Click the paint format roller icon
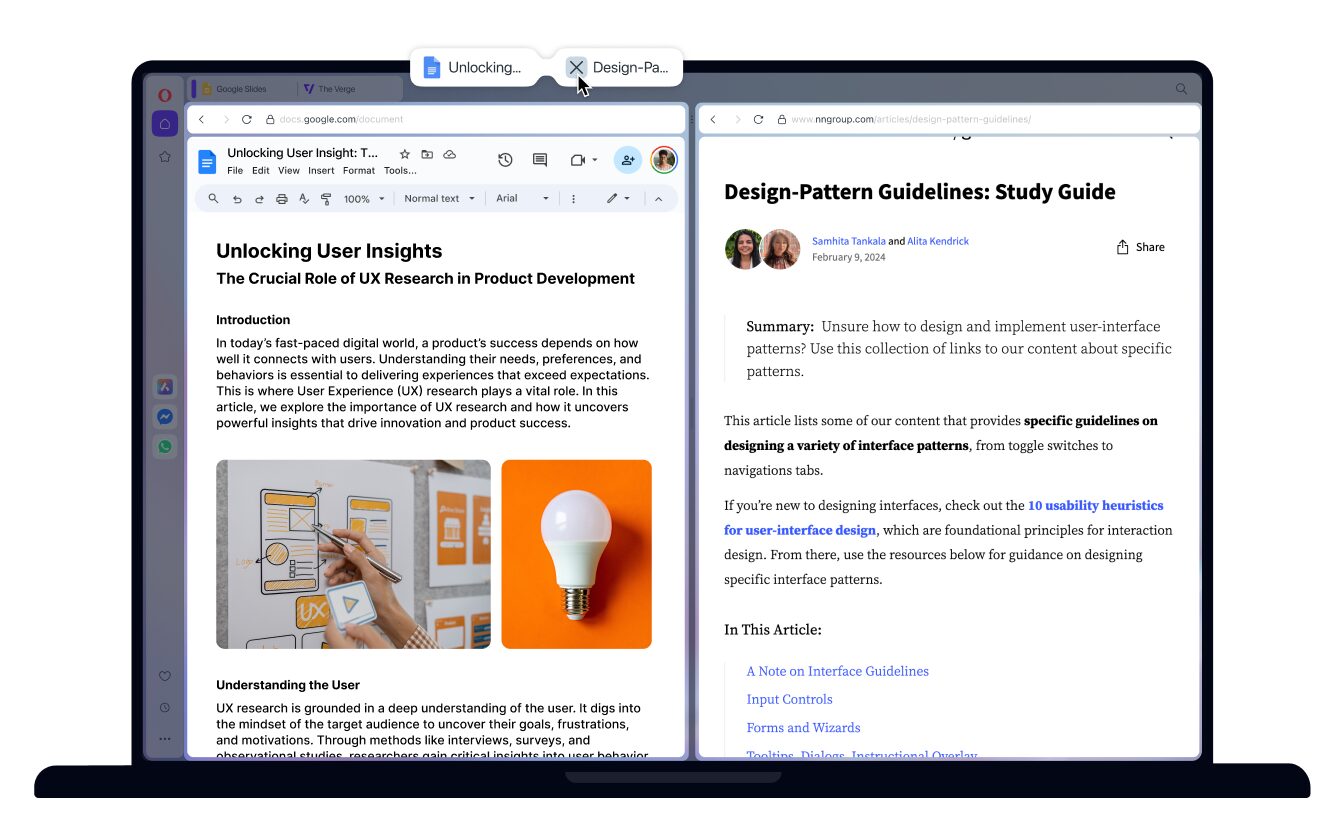The height and width of the screenshot is (840, 1344). tap(326, 199)
